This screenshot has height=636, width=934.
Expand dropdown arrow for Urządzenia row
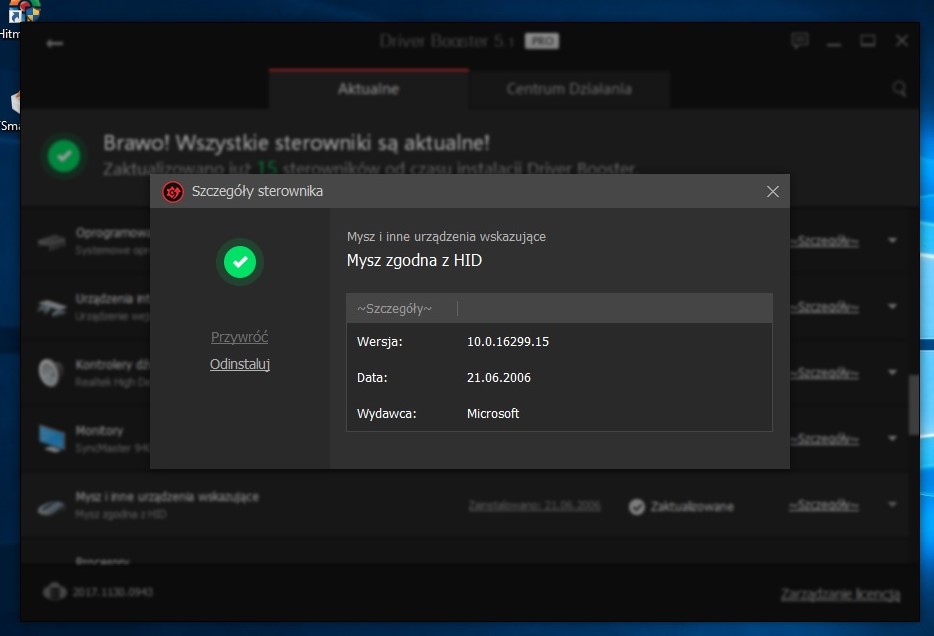coord(892,306)
